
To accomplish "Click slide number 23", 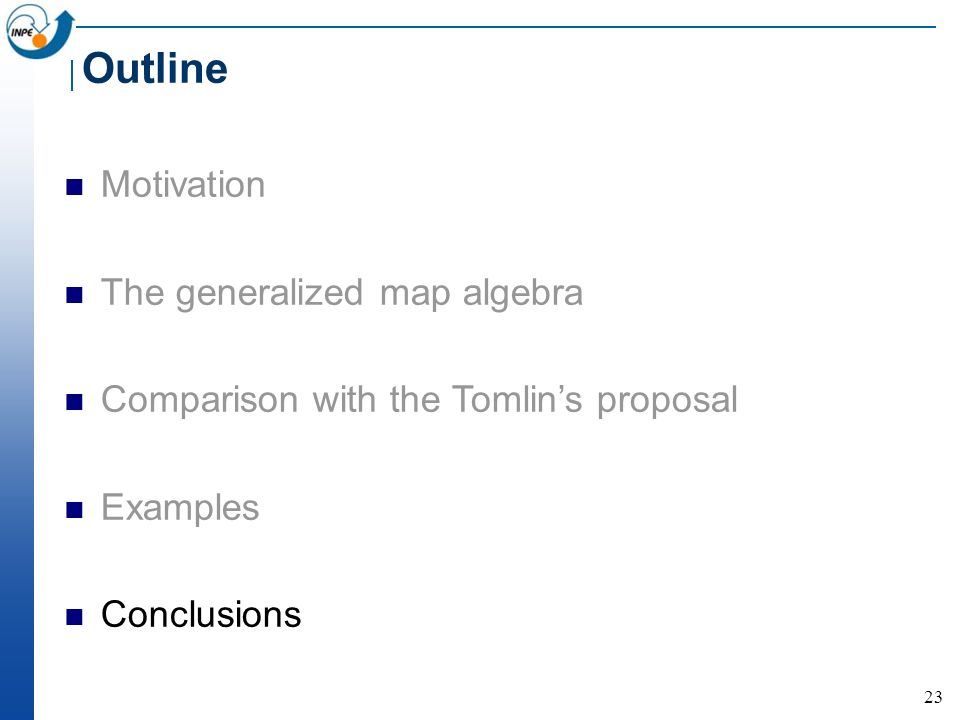I will click(932, 697).
